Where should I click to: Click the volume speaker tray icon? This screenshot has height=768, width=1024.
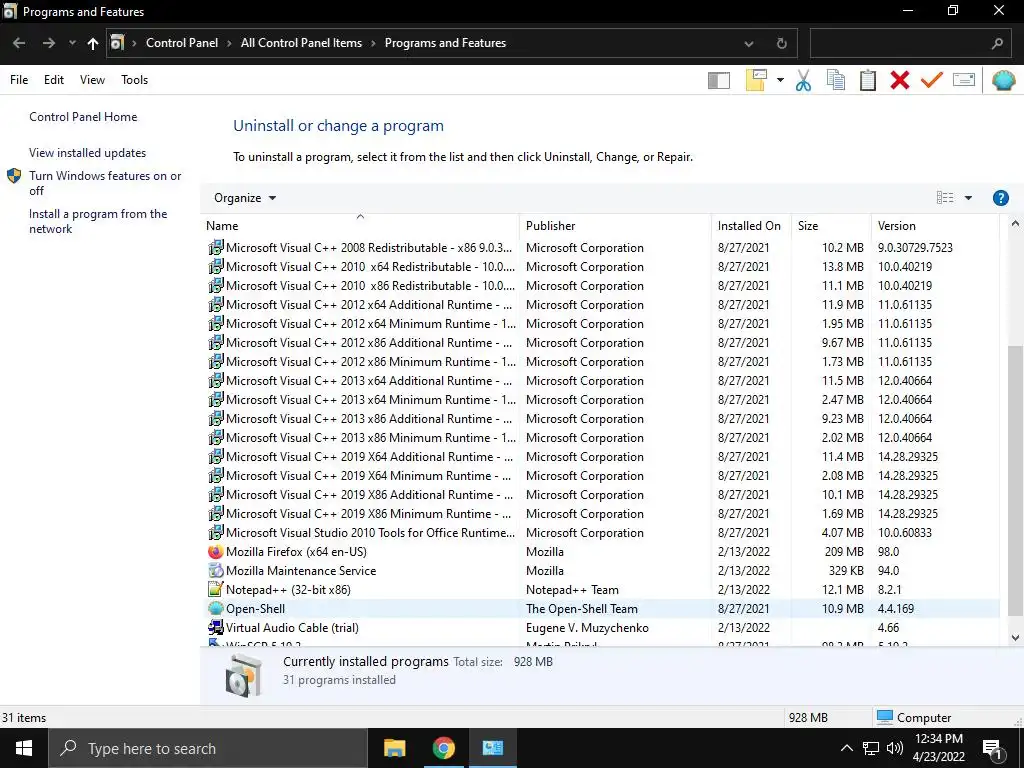(x=895, y=748)
